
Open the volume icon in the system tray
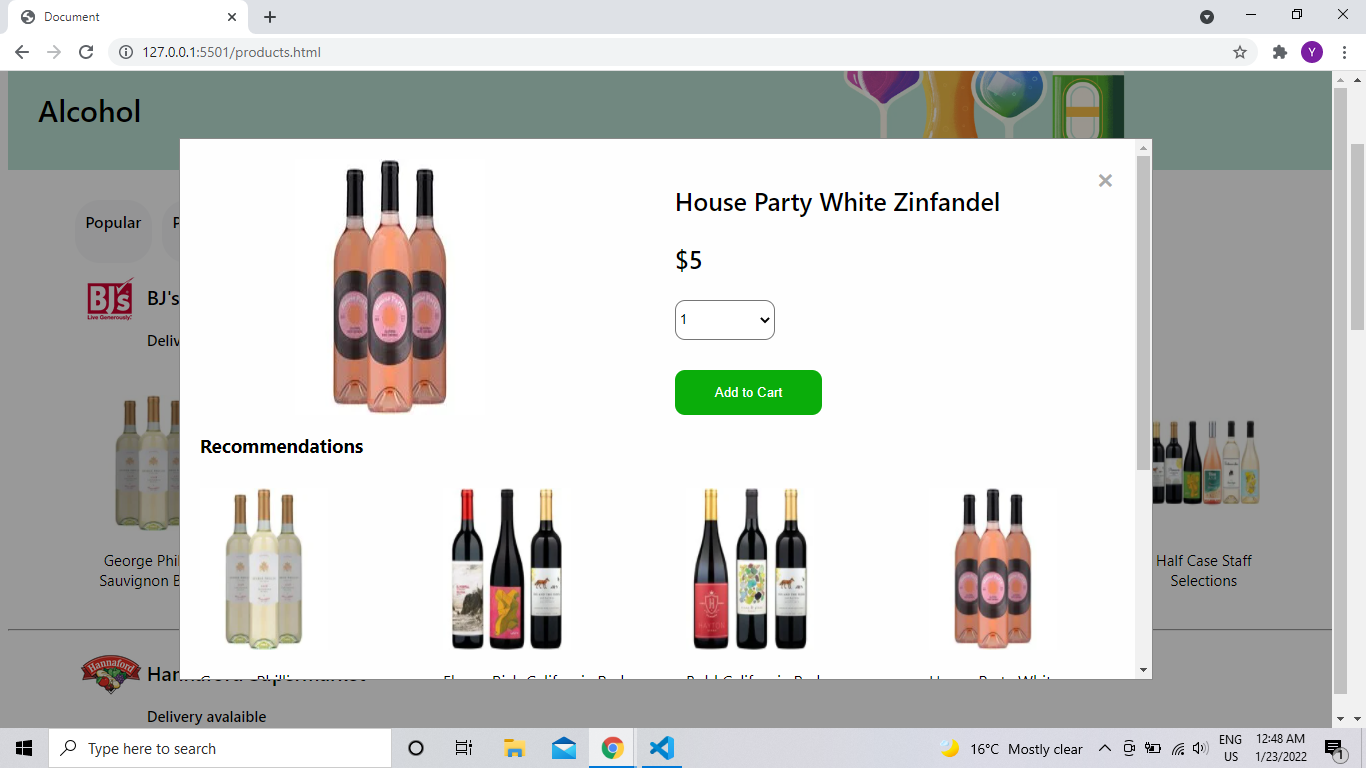coord(1199,747)
